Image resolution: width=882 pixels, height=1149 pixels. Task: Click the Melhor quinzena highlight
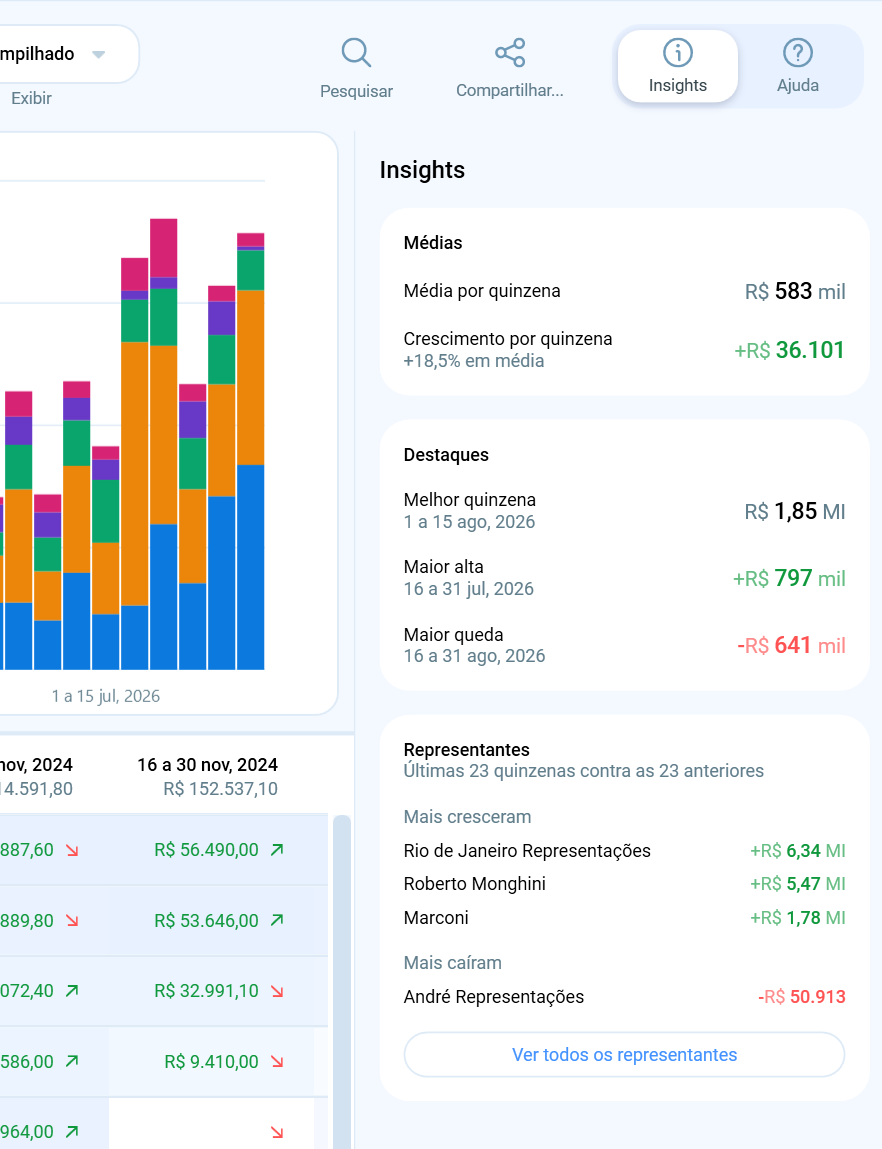[x=624, y=511]
